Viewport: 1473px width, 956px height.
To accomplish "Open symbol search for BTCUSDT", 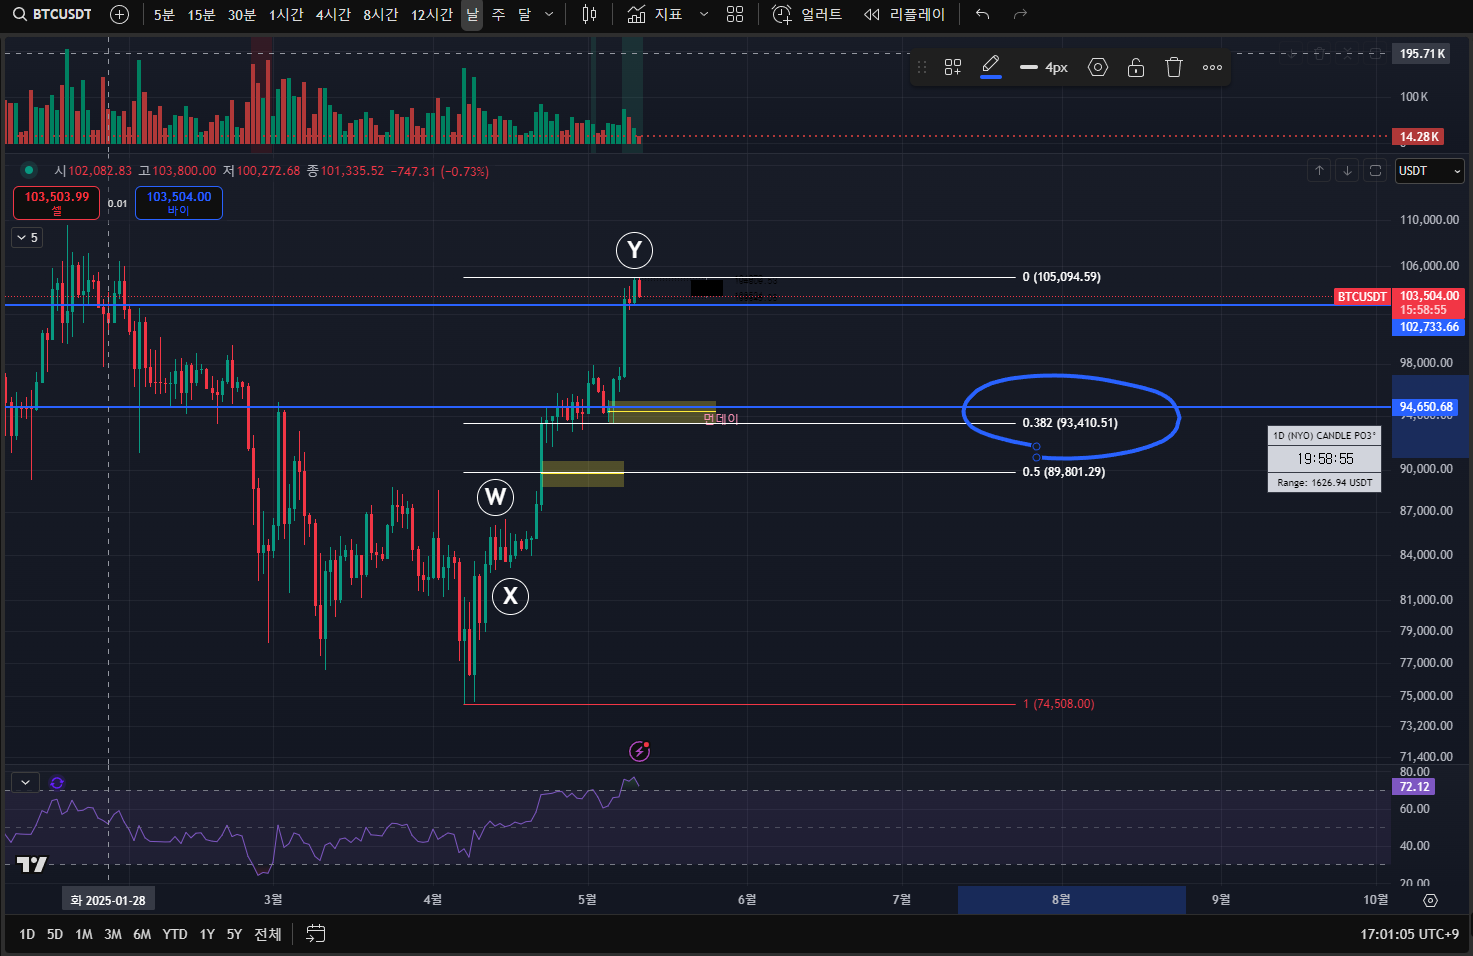I will (x=52, y=14).
